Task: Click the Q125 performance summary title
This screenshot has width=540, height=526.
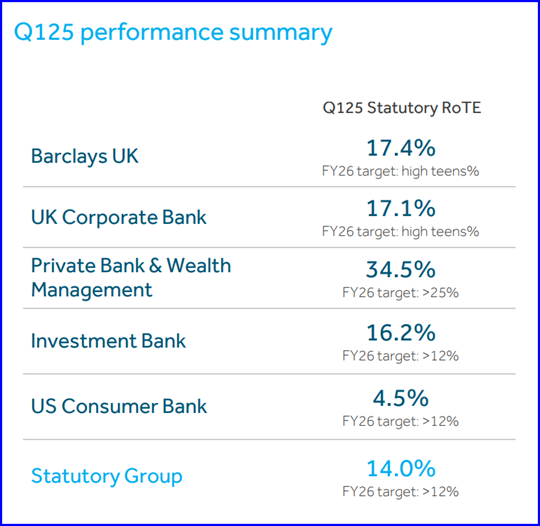Action: (x=173, y=33)
